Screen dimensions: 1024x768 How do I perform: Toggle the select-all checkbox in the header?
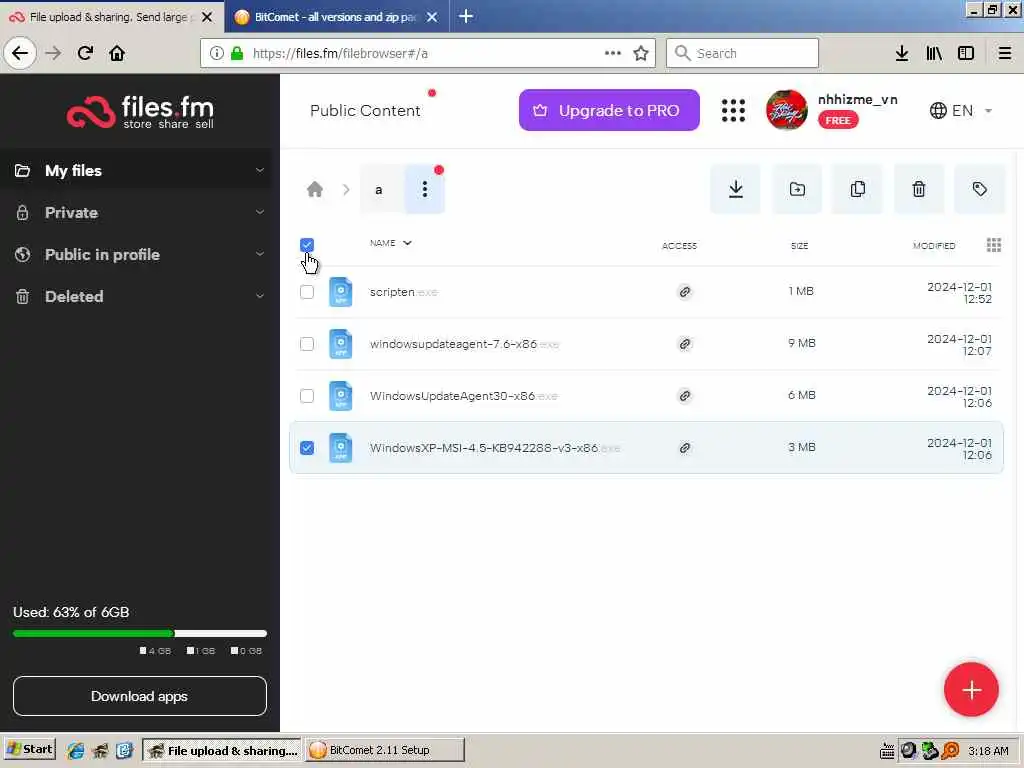pyautogui.click(x=307, y=245)
